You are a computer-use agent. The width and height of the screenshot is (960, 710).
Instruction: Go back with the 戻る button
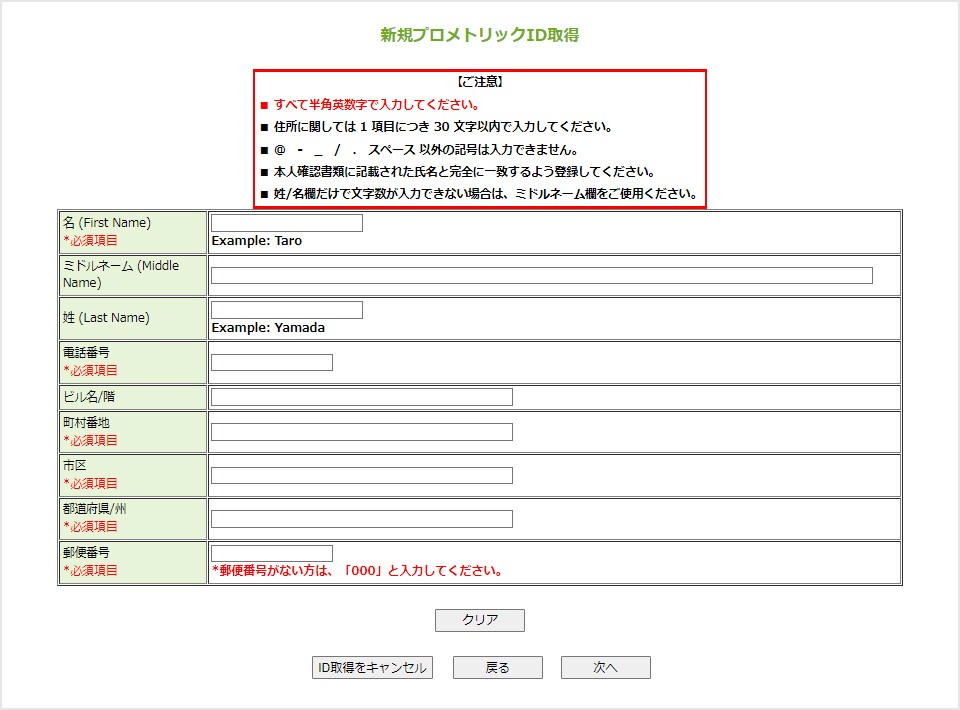(x=498, y=668)
